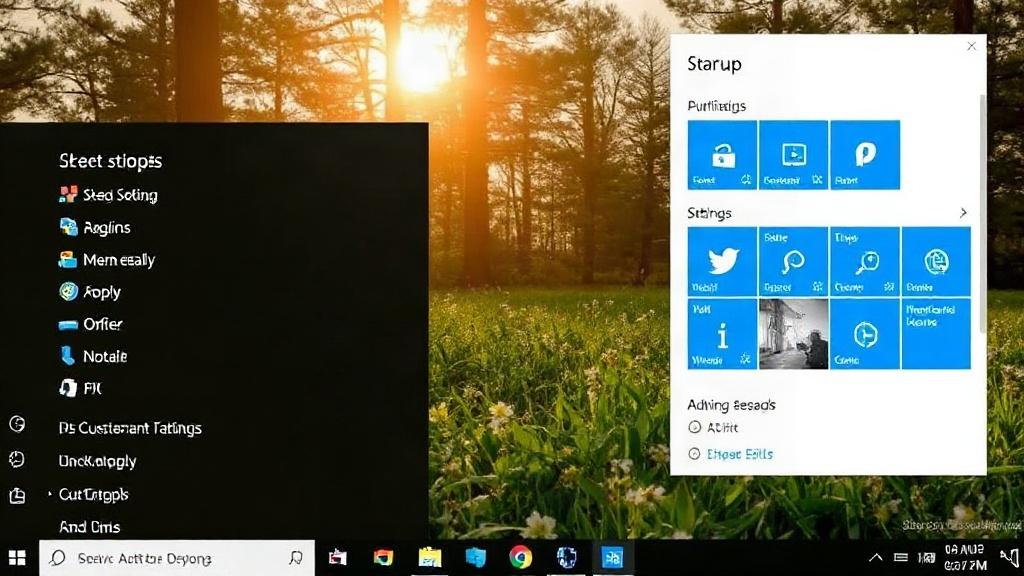1024x576 pixels.
Task: Open the text-only tile beside the clock tile
Action: pos(936,334)
